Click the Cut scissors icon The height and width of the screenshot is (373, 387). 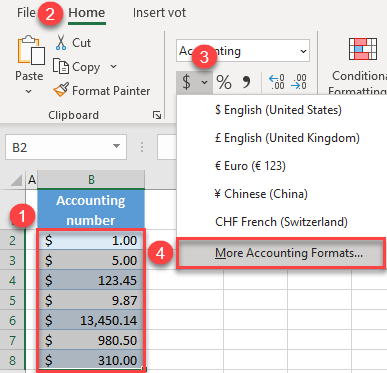[61, 42]
